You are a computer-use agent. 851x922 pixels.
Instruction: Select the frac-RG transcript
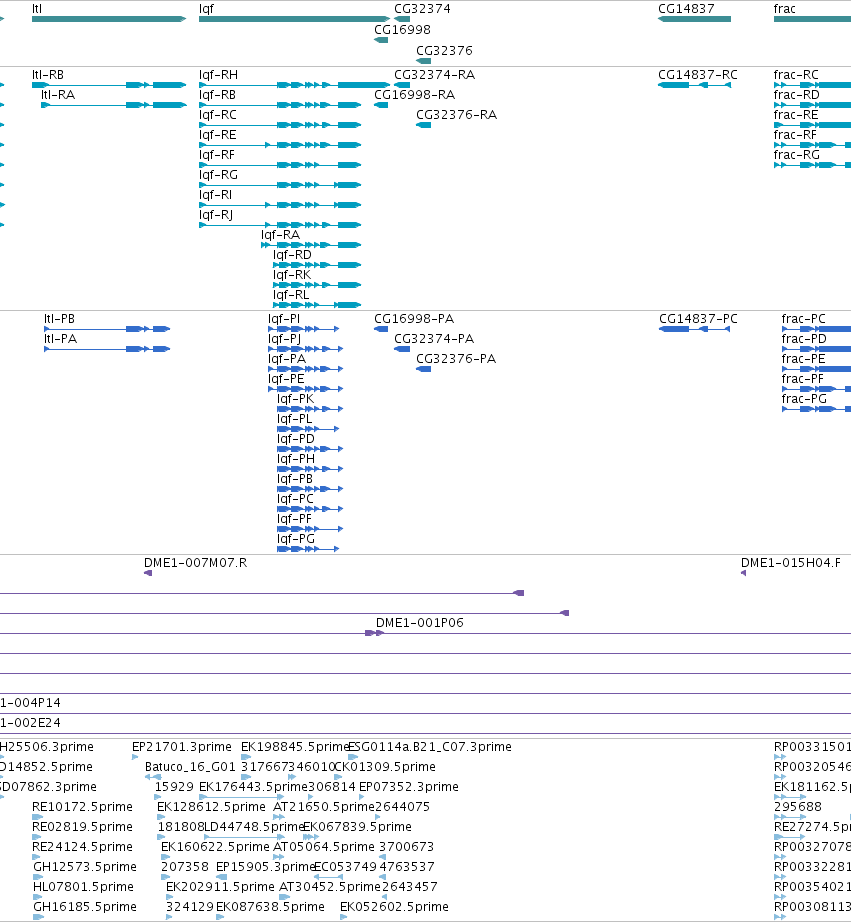click(x=812, y=165)
